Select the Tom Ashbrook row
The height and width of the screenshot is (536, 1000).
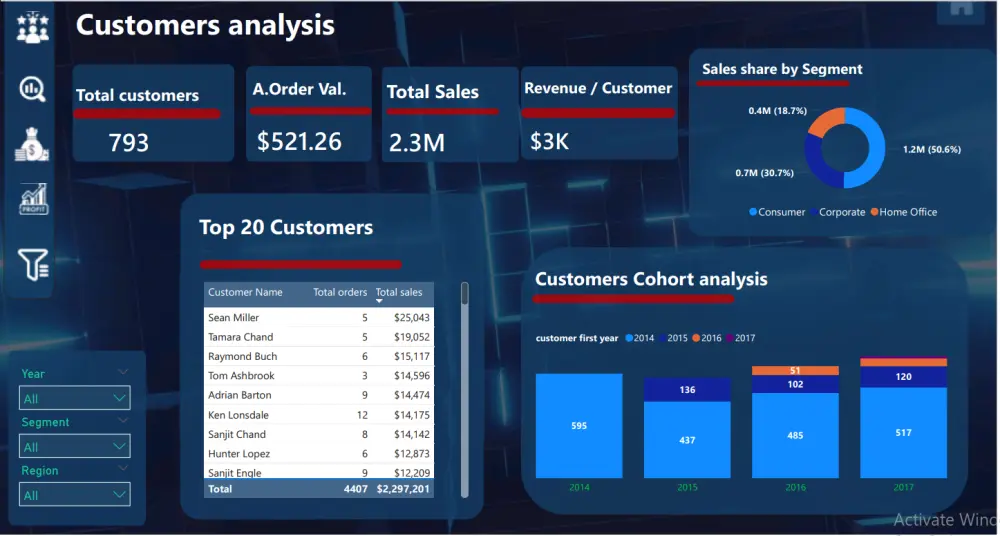tap(319, 376)
